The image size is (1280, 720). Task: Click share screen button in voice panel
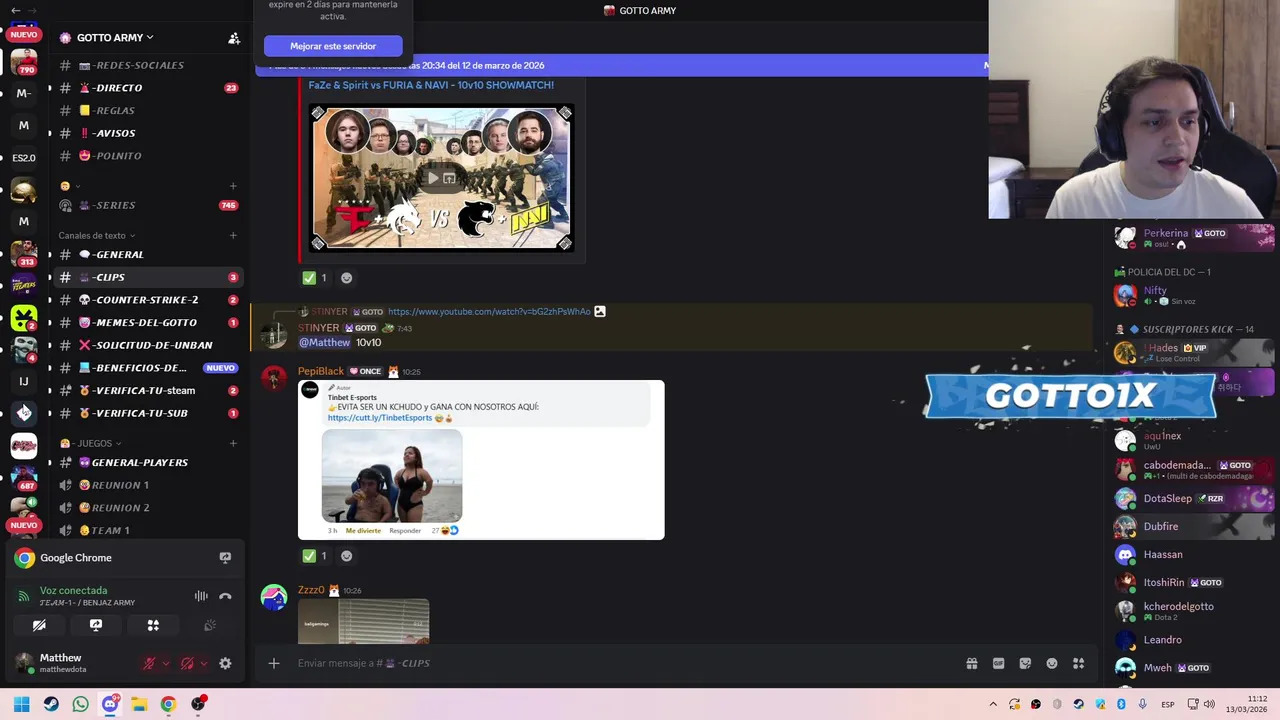96,625
